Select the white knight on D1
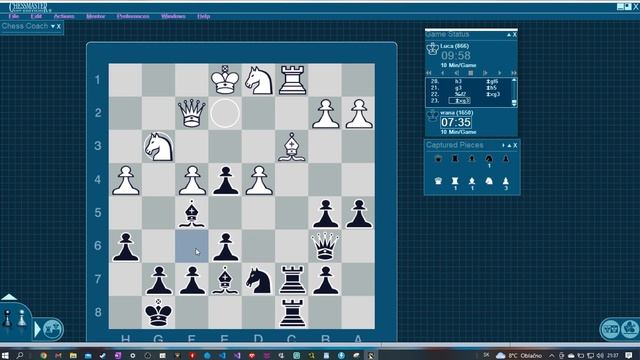This screenshot has height=360, width=640. click(258, 80)
